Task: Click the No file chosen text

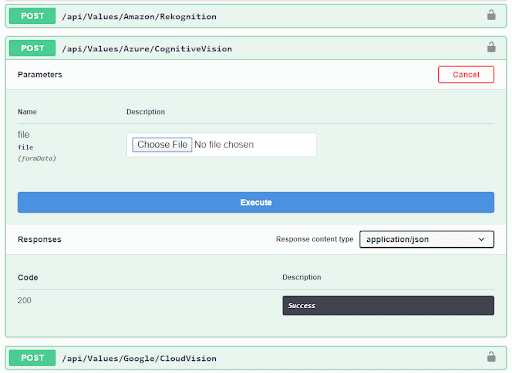Action: [224, 145]
